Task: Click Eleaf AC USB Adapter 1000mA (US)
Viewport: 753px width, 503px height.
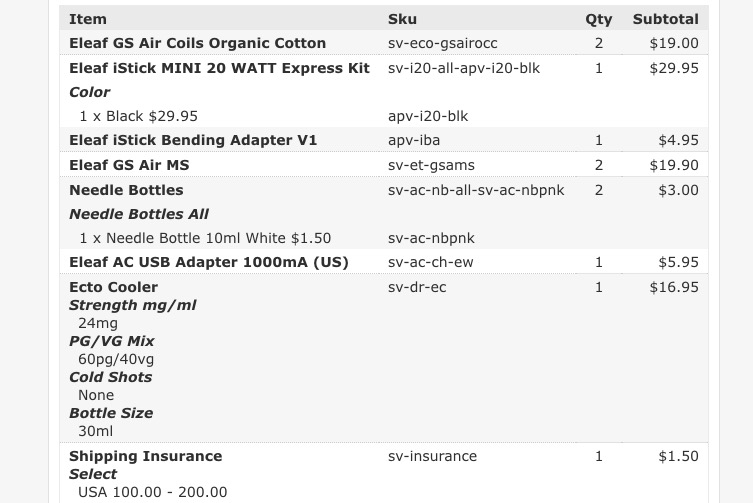Action: pyautogui.click(x=209, y=262)
